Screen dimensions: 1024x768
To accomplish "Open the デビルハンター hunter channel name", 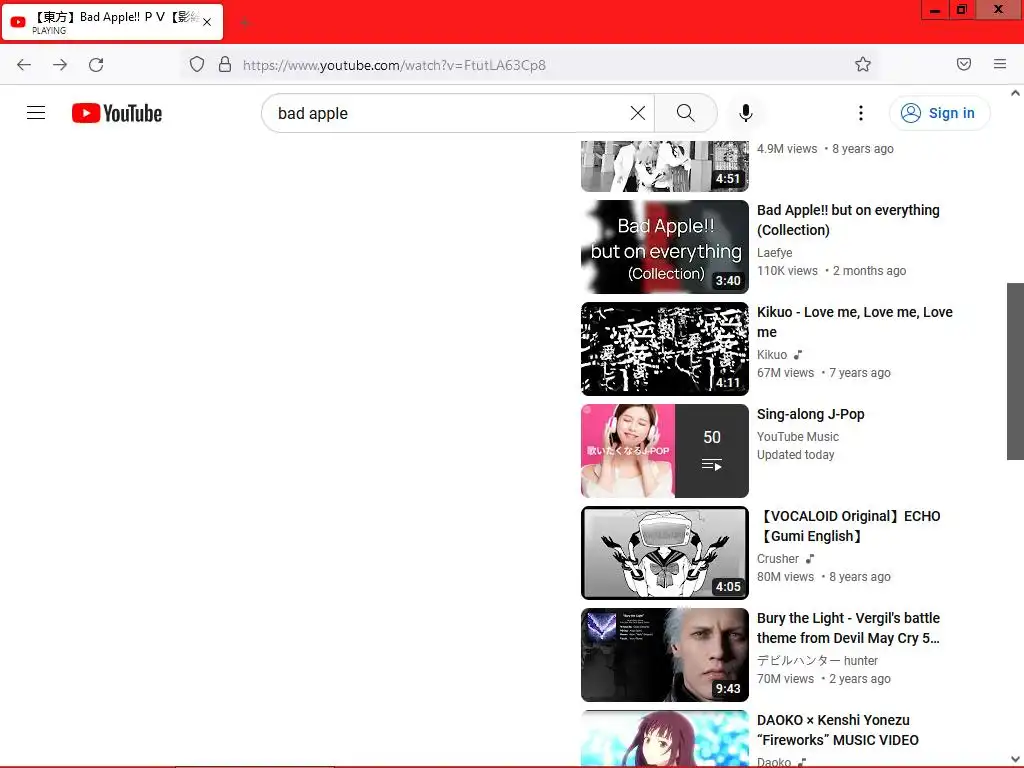I will coord(817,660).
